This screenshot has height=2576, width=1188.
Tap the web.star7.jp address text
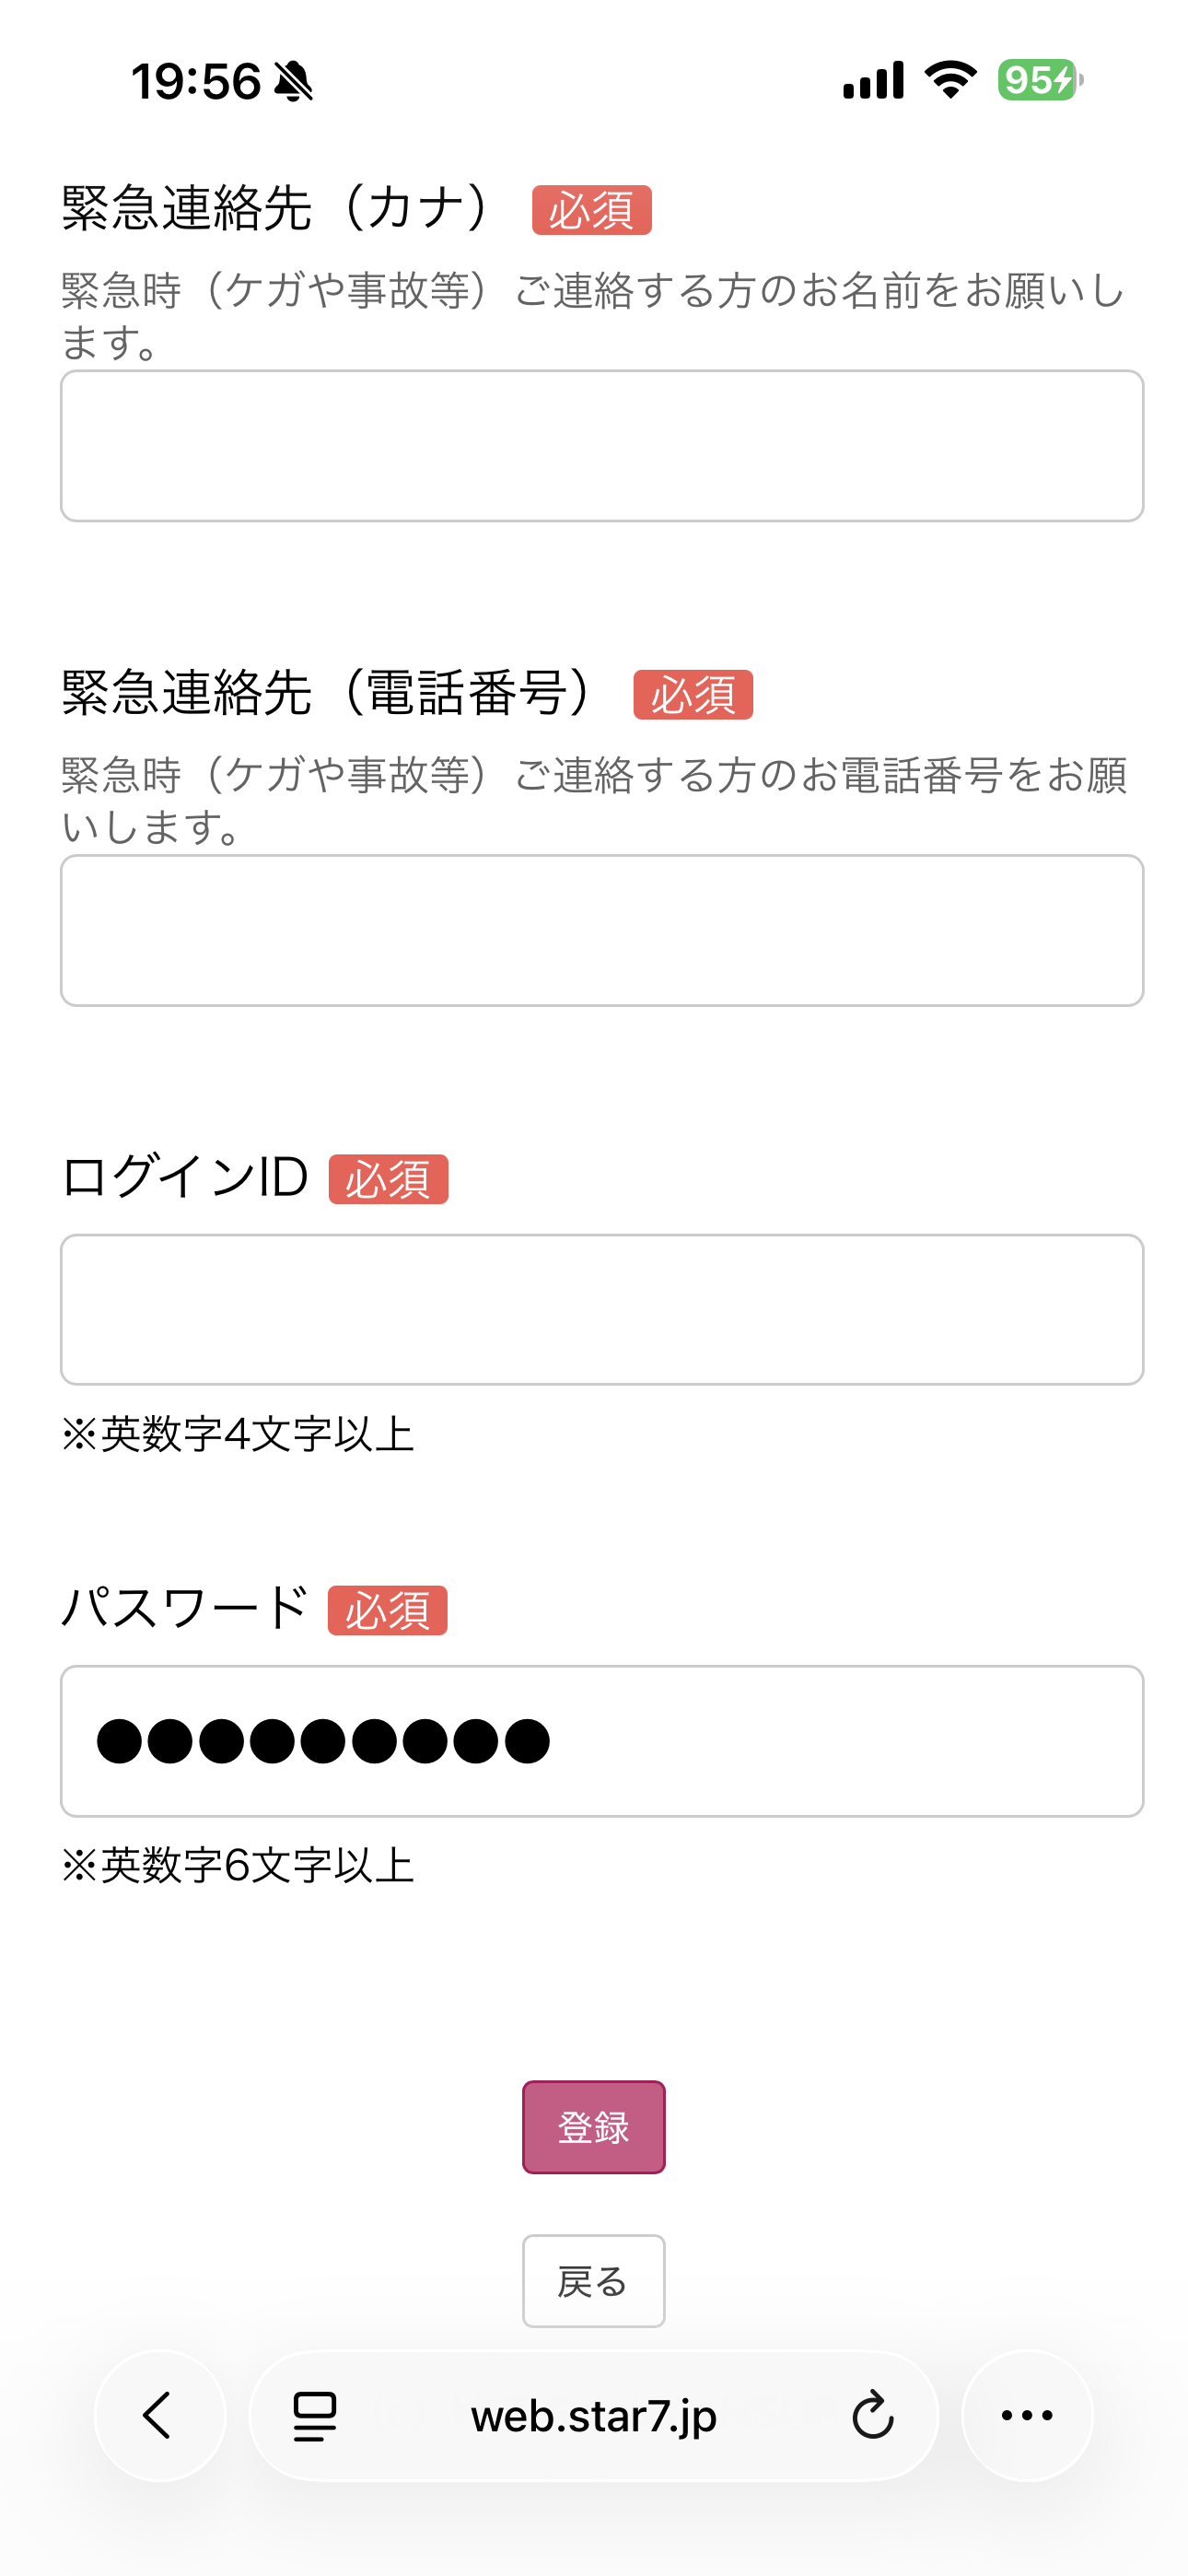click(594, 2416)
